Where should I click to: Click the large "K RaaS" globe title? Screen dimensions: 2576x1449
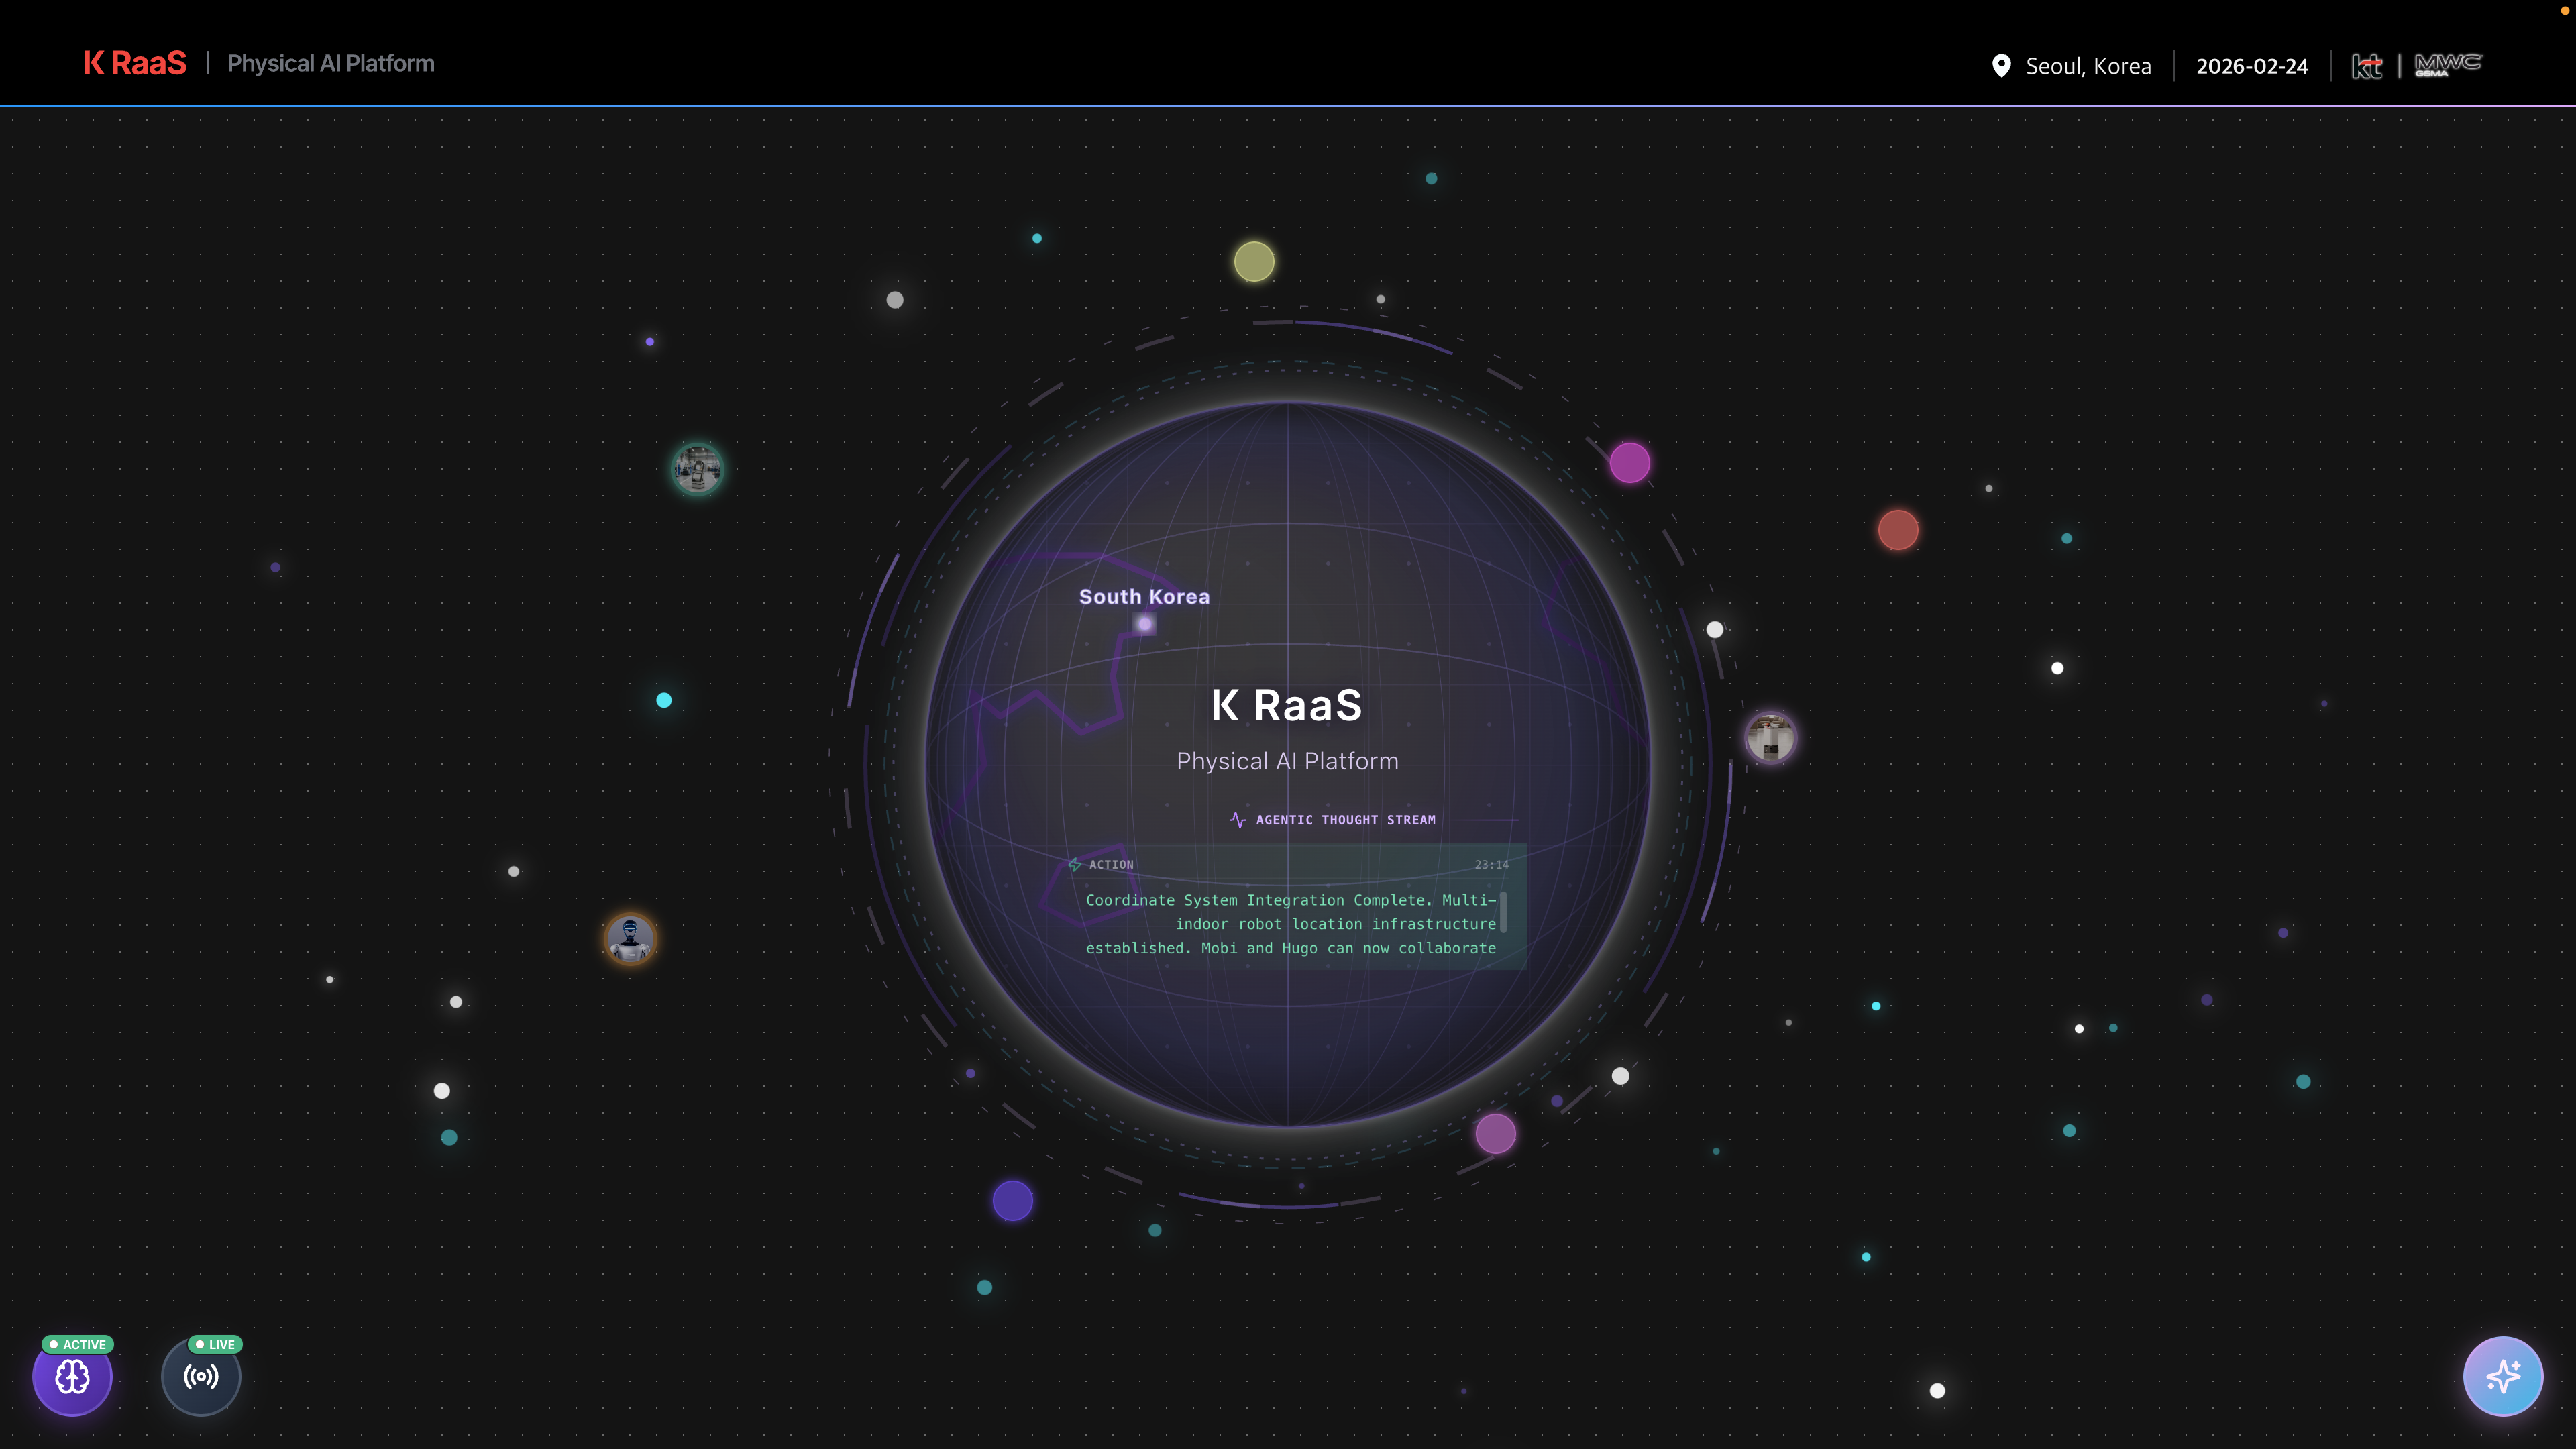click(1287, 705)
